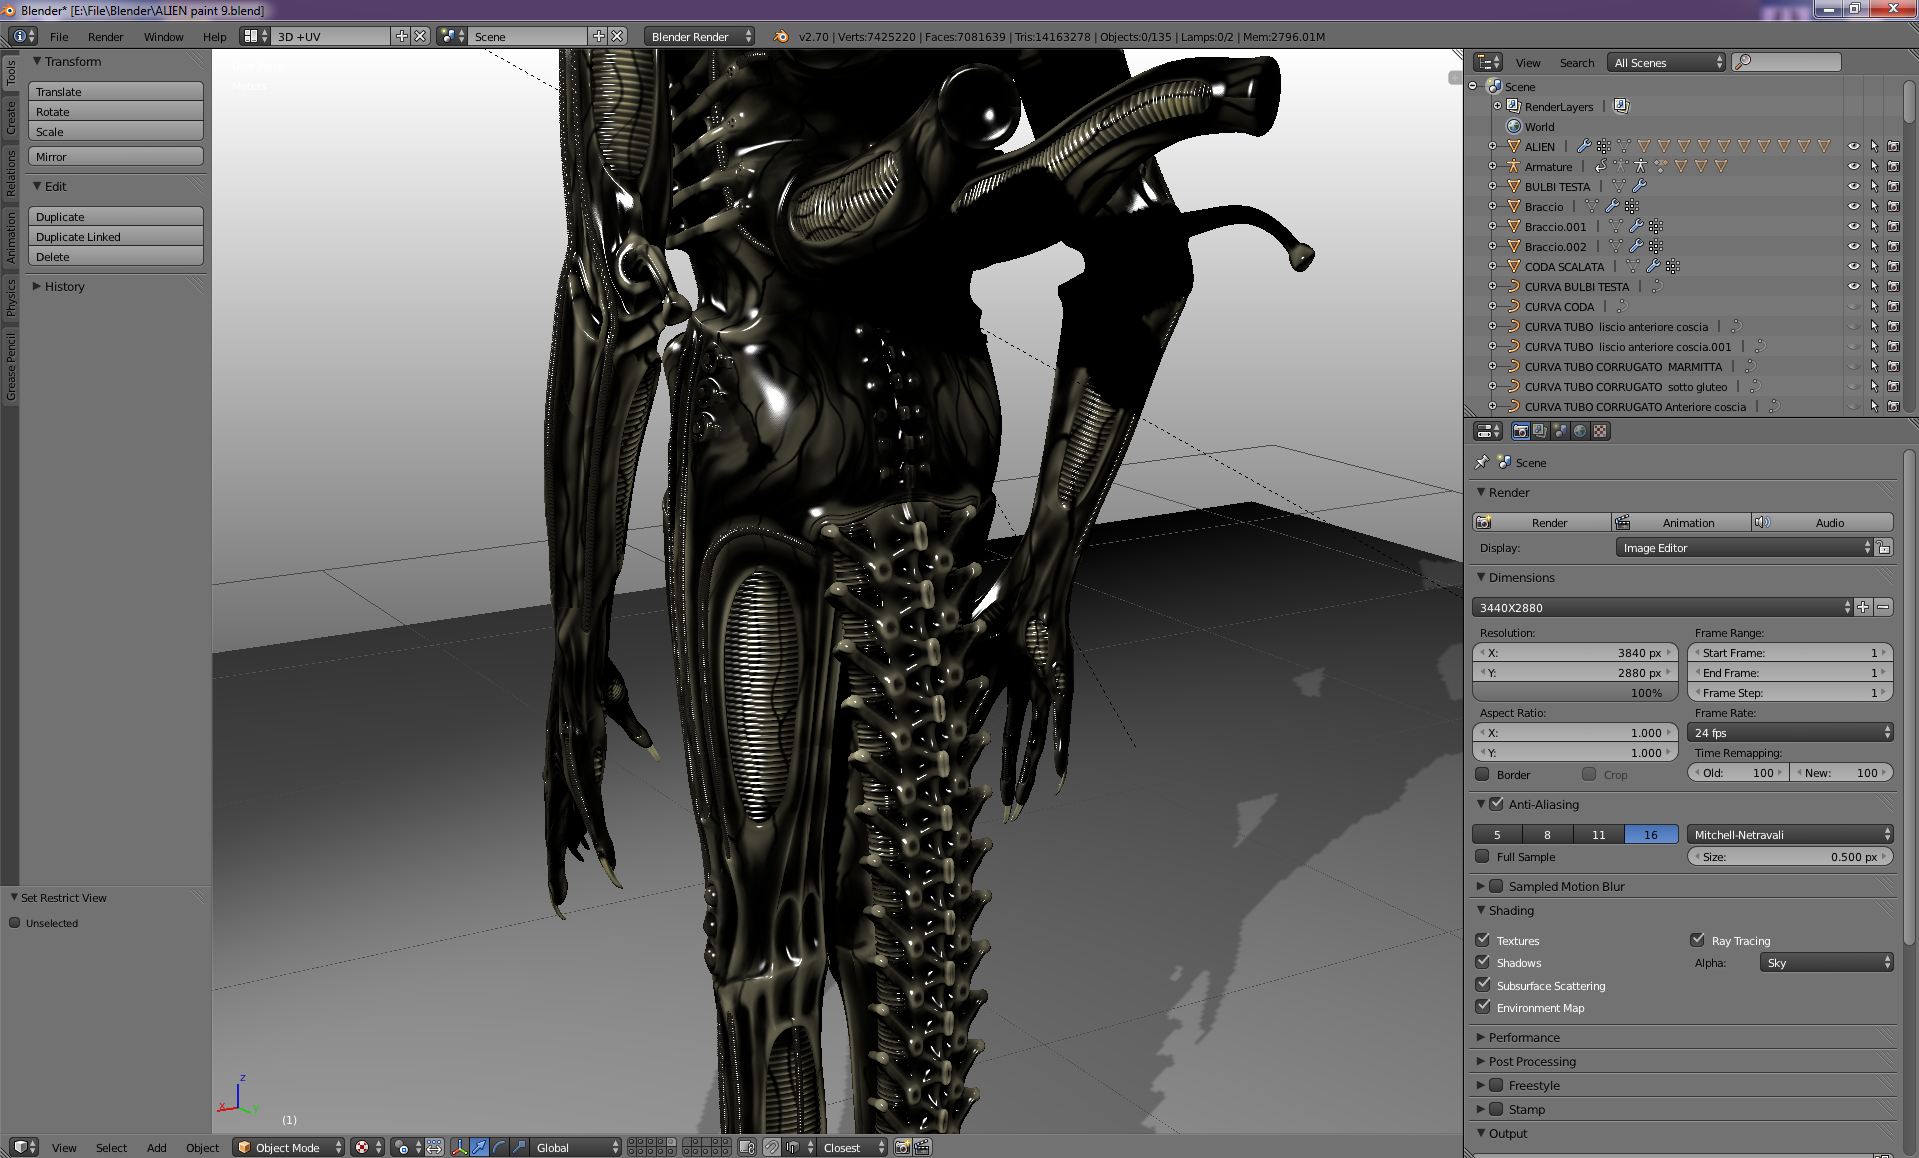
Task: Toggle the Unselected checkbox
Action: (x=15, y=923)
